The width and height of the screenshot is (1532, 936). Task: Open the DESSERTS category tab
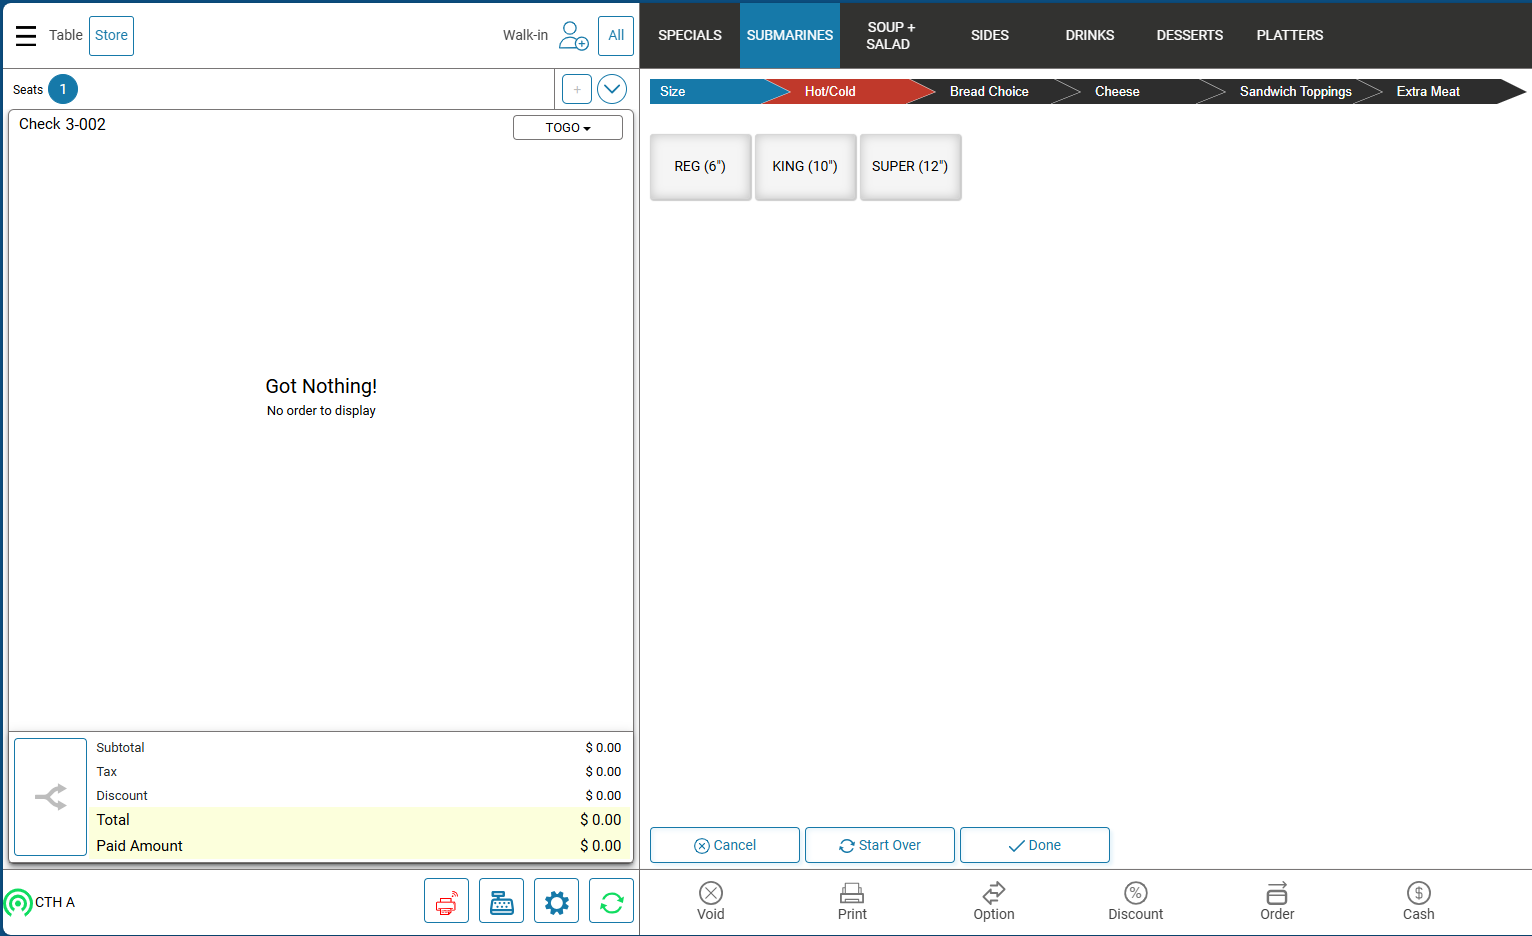(x=1190, y=35)
